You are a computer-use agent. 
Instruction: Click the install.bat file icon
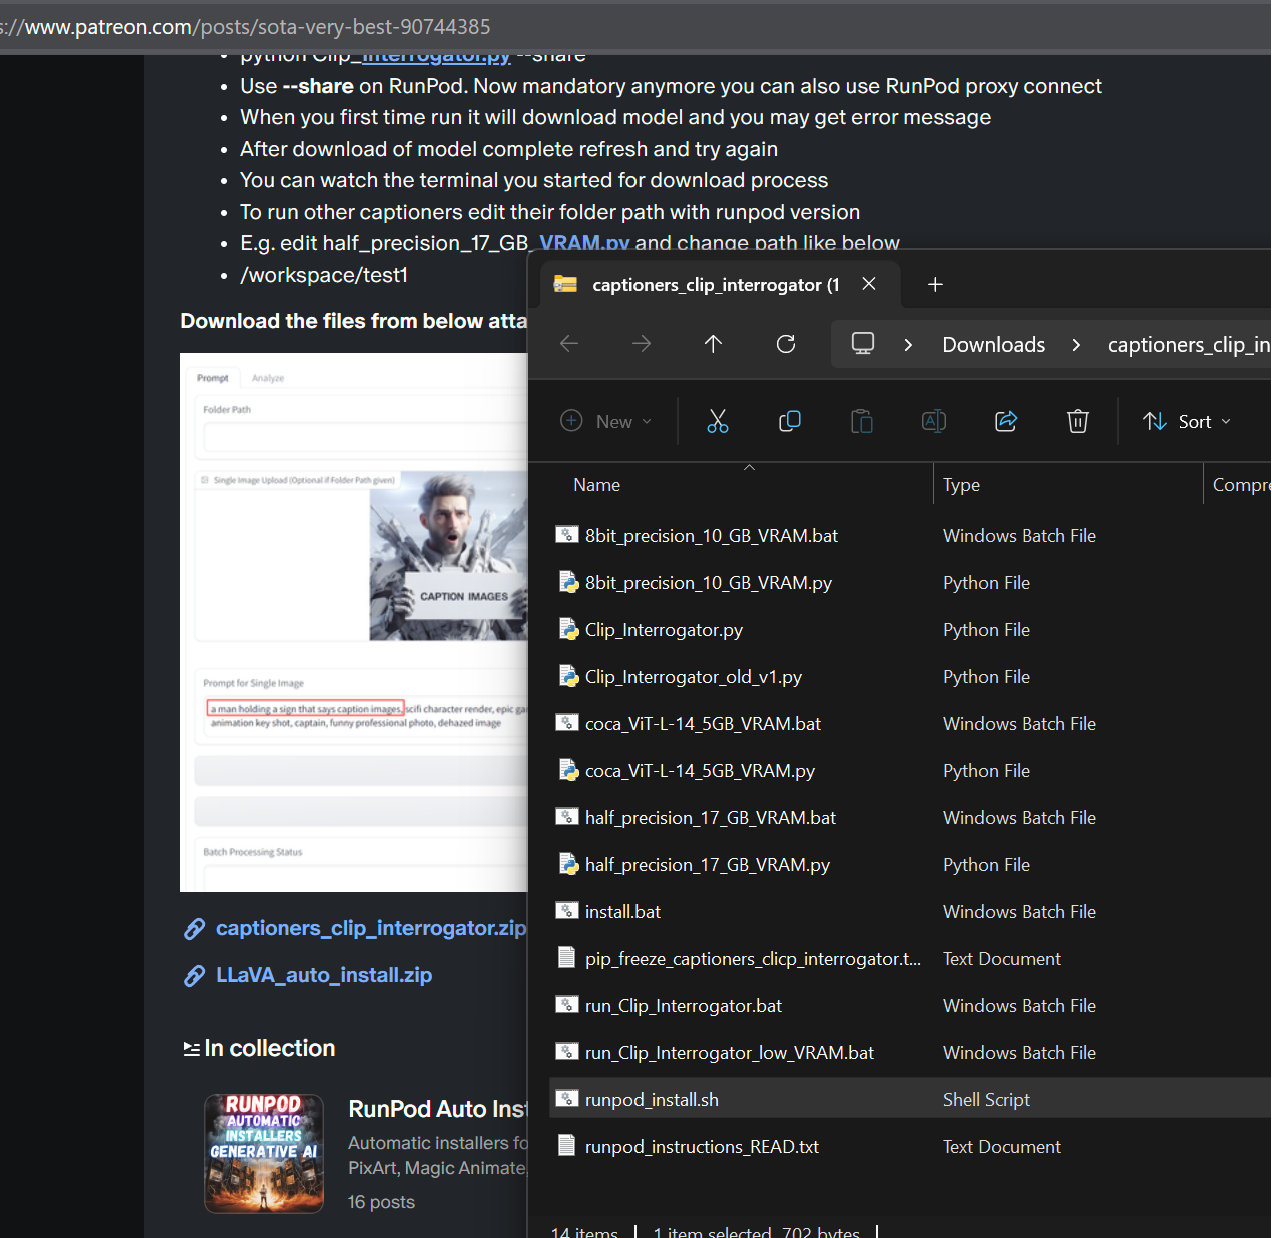click(567, 911)
